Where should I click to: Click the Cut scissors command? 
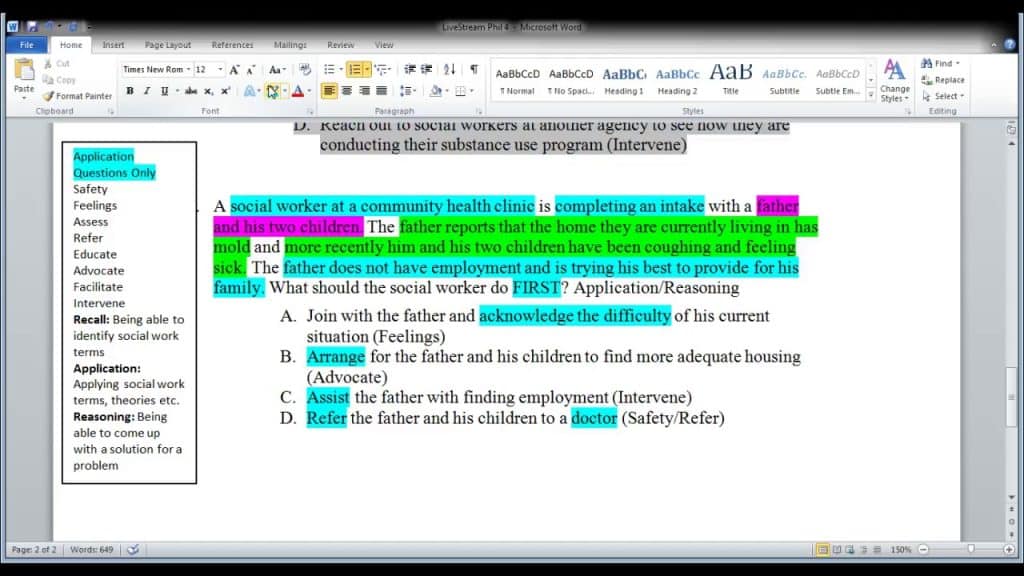[x=57, y=63]
